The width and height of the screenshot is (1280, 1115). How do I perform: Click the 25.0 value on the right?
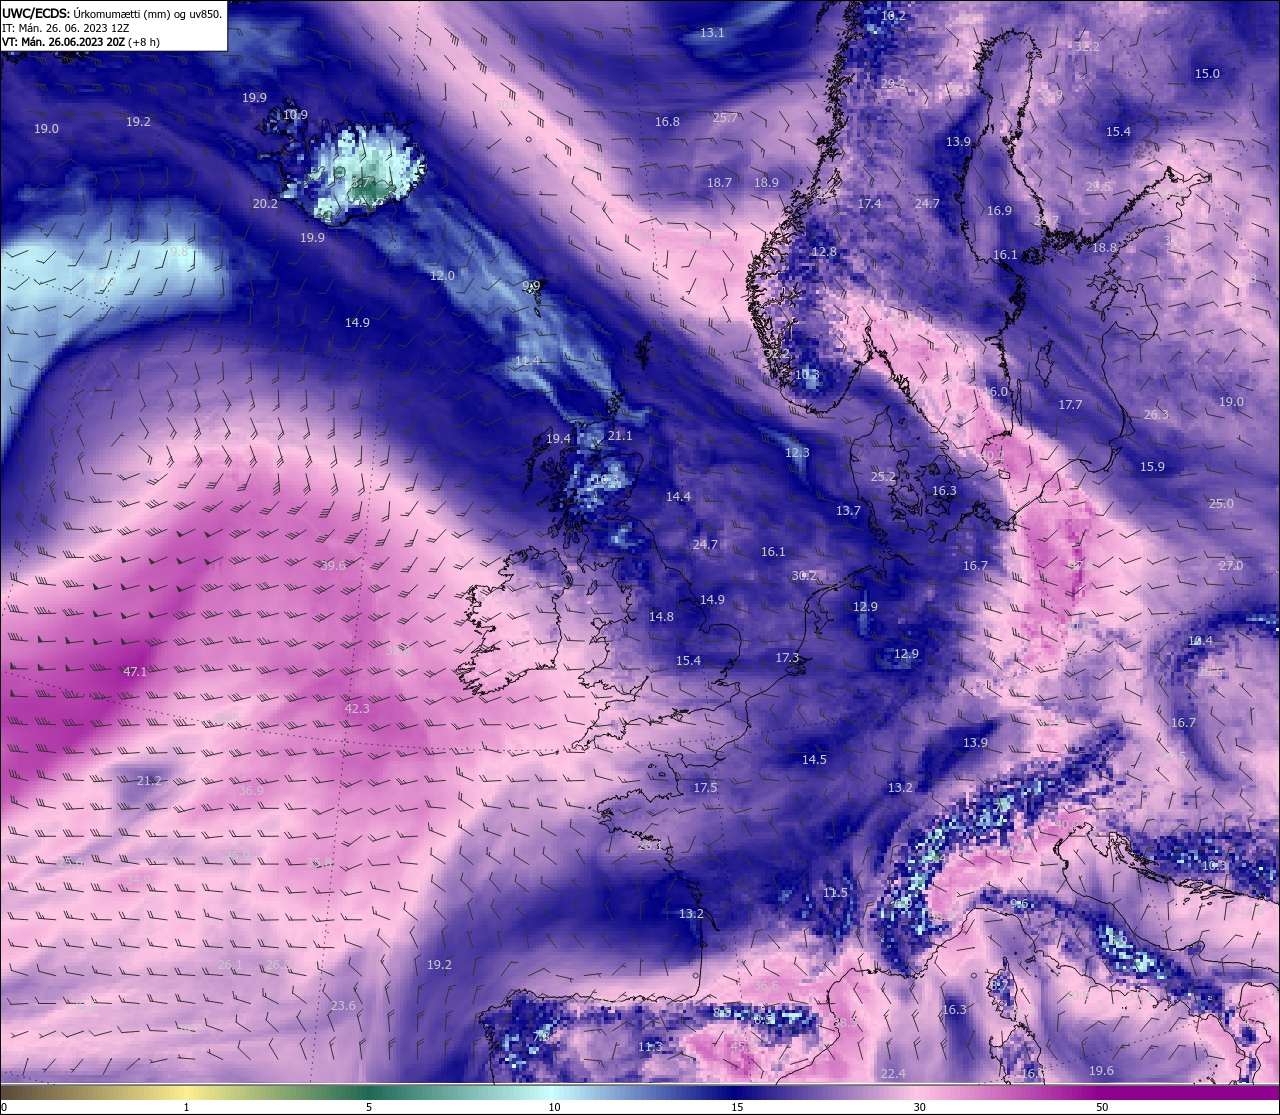[1221, 504]
